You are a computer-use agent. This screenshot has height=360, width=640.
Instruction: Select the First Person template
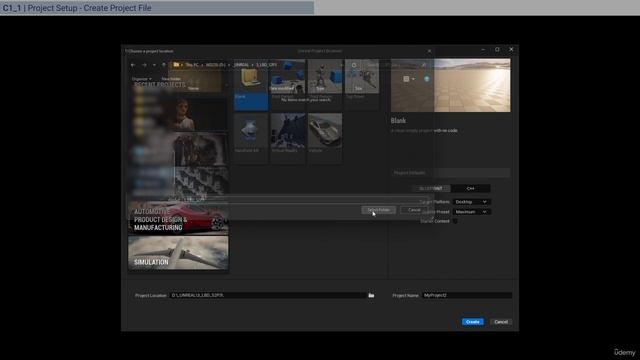[288, 85]
